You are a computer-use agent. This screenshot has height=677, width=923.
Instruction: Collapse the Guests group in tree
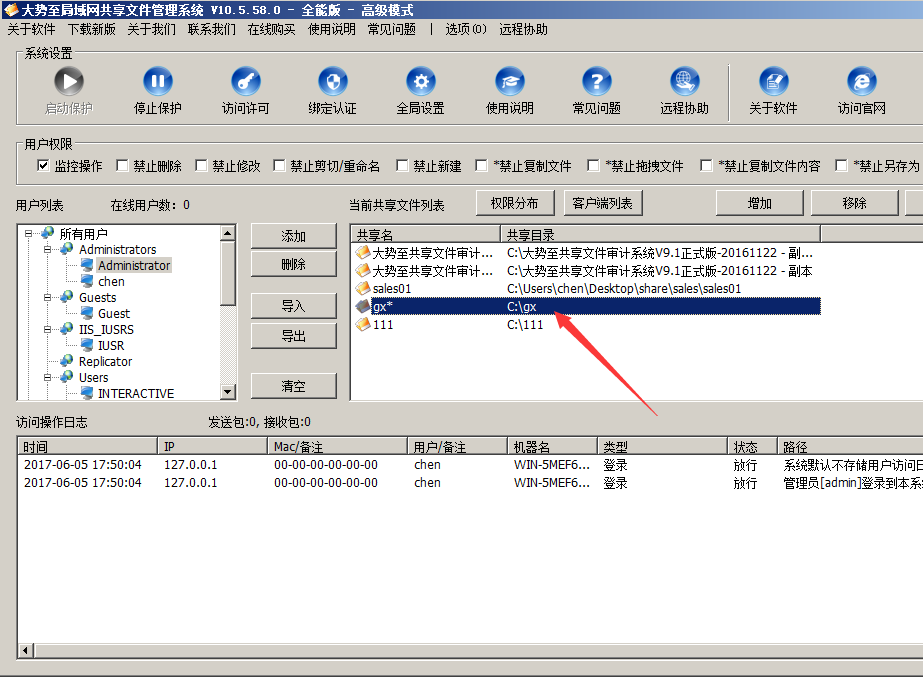(46, 297)
